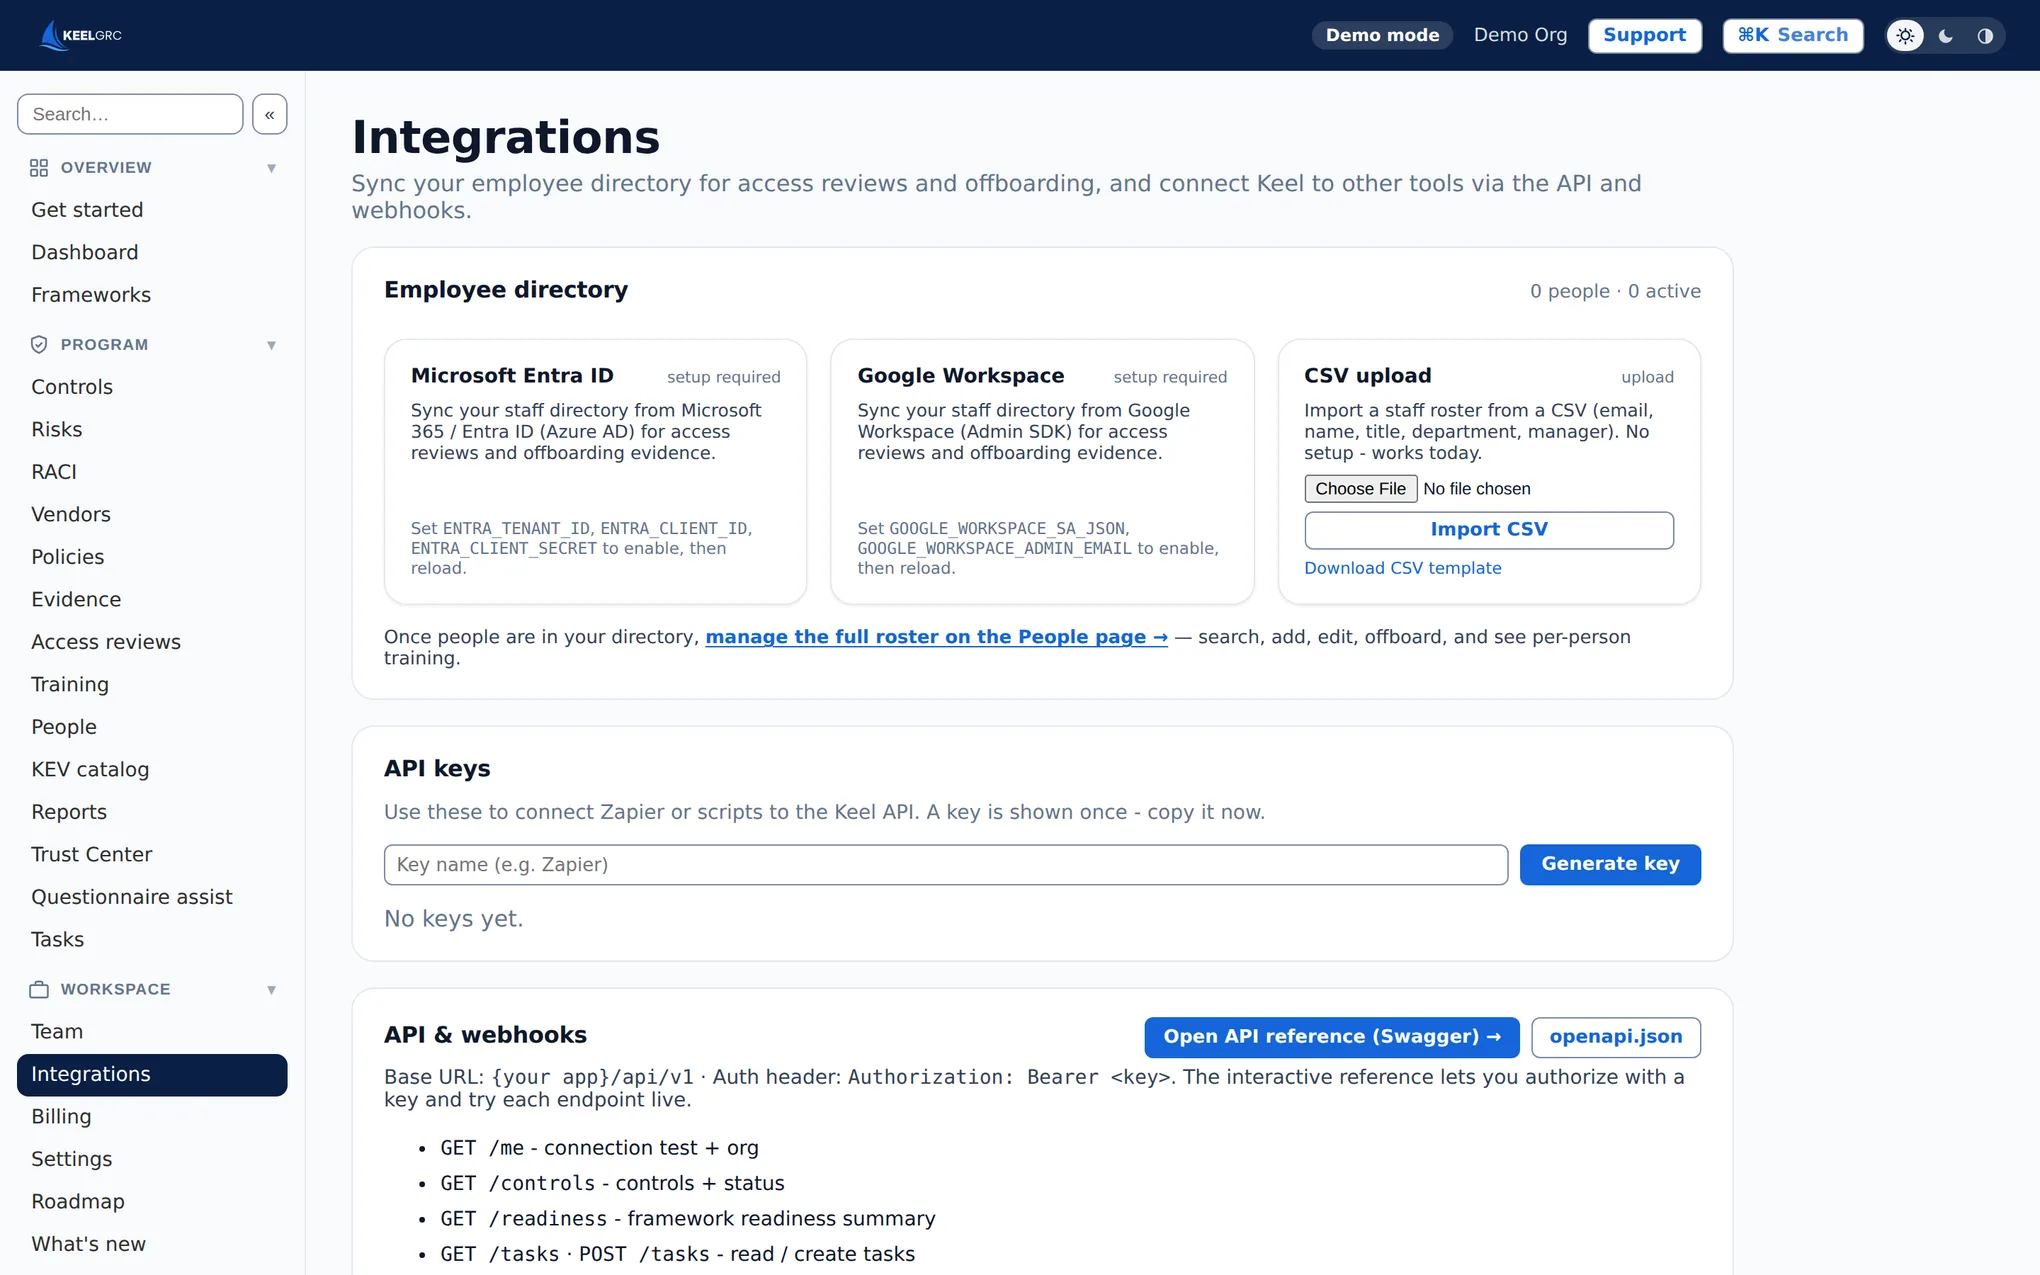
Task: Go to Billing
Action: pyautogui.click(x=152, y=1117)
